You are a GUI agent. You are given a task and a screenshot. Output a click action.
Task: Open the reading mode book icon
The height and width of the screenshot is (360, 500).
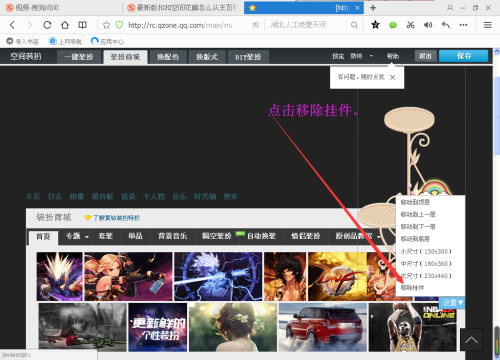click(82, 25)
